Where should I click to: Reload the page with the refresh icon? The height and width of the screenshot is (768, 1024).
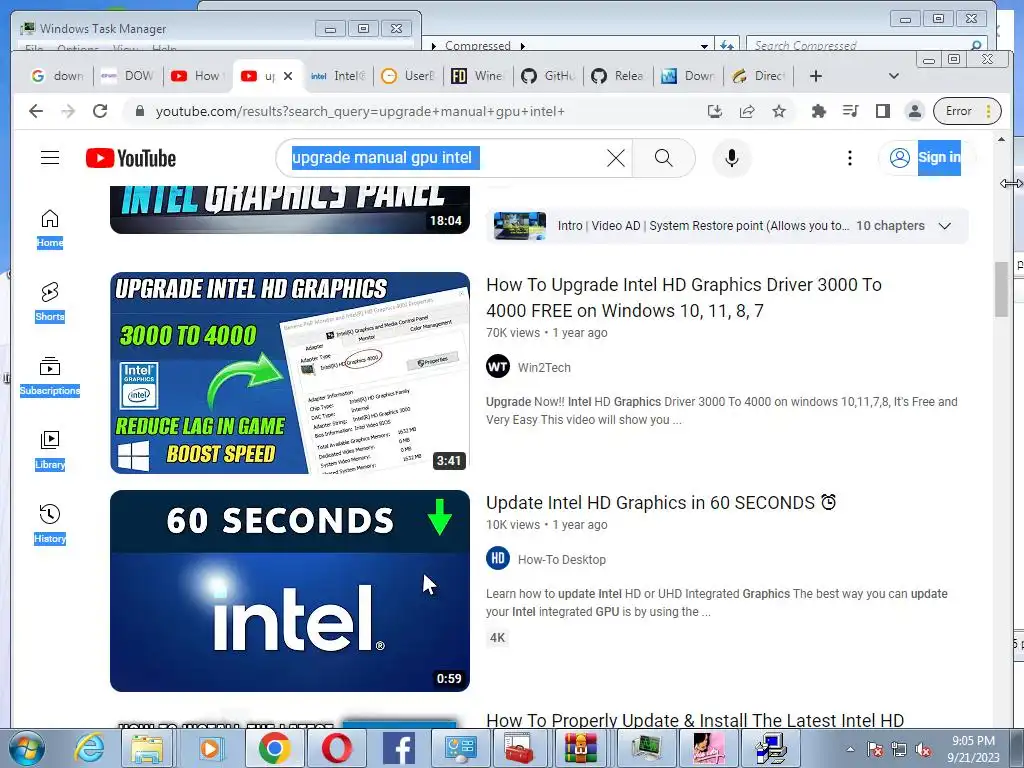pyautogui.click(x=100, y=112)
